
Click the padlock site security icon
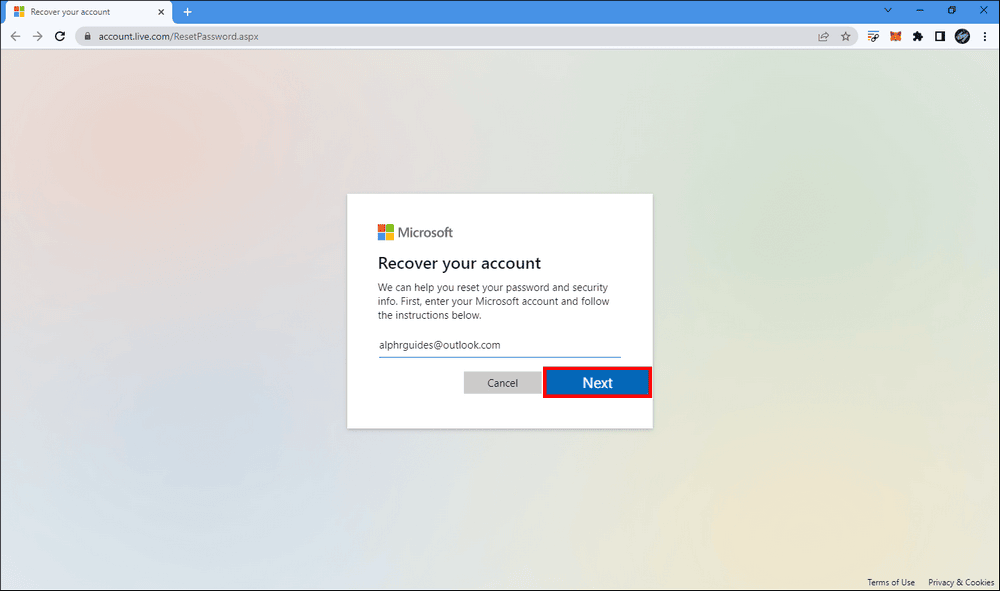point(89,36)
